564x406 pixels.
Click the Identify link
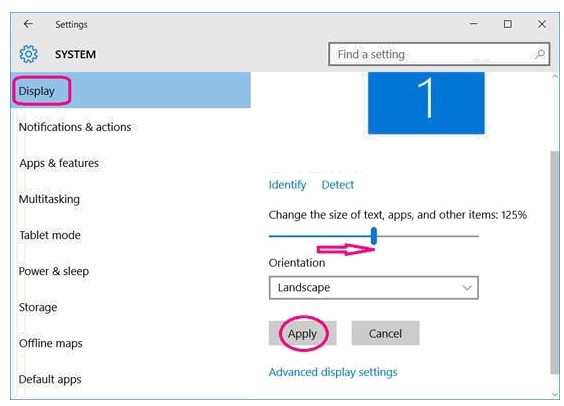(287, 184)
